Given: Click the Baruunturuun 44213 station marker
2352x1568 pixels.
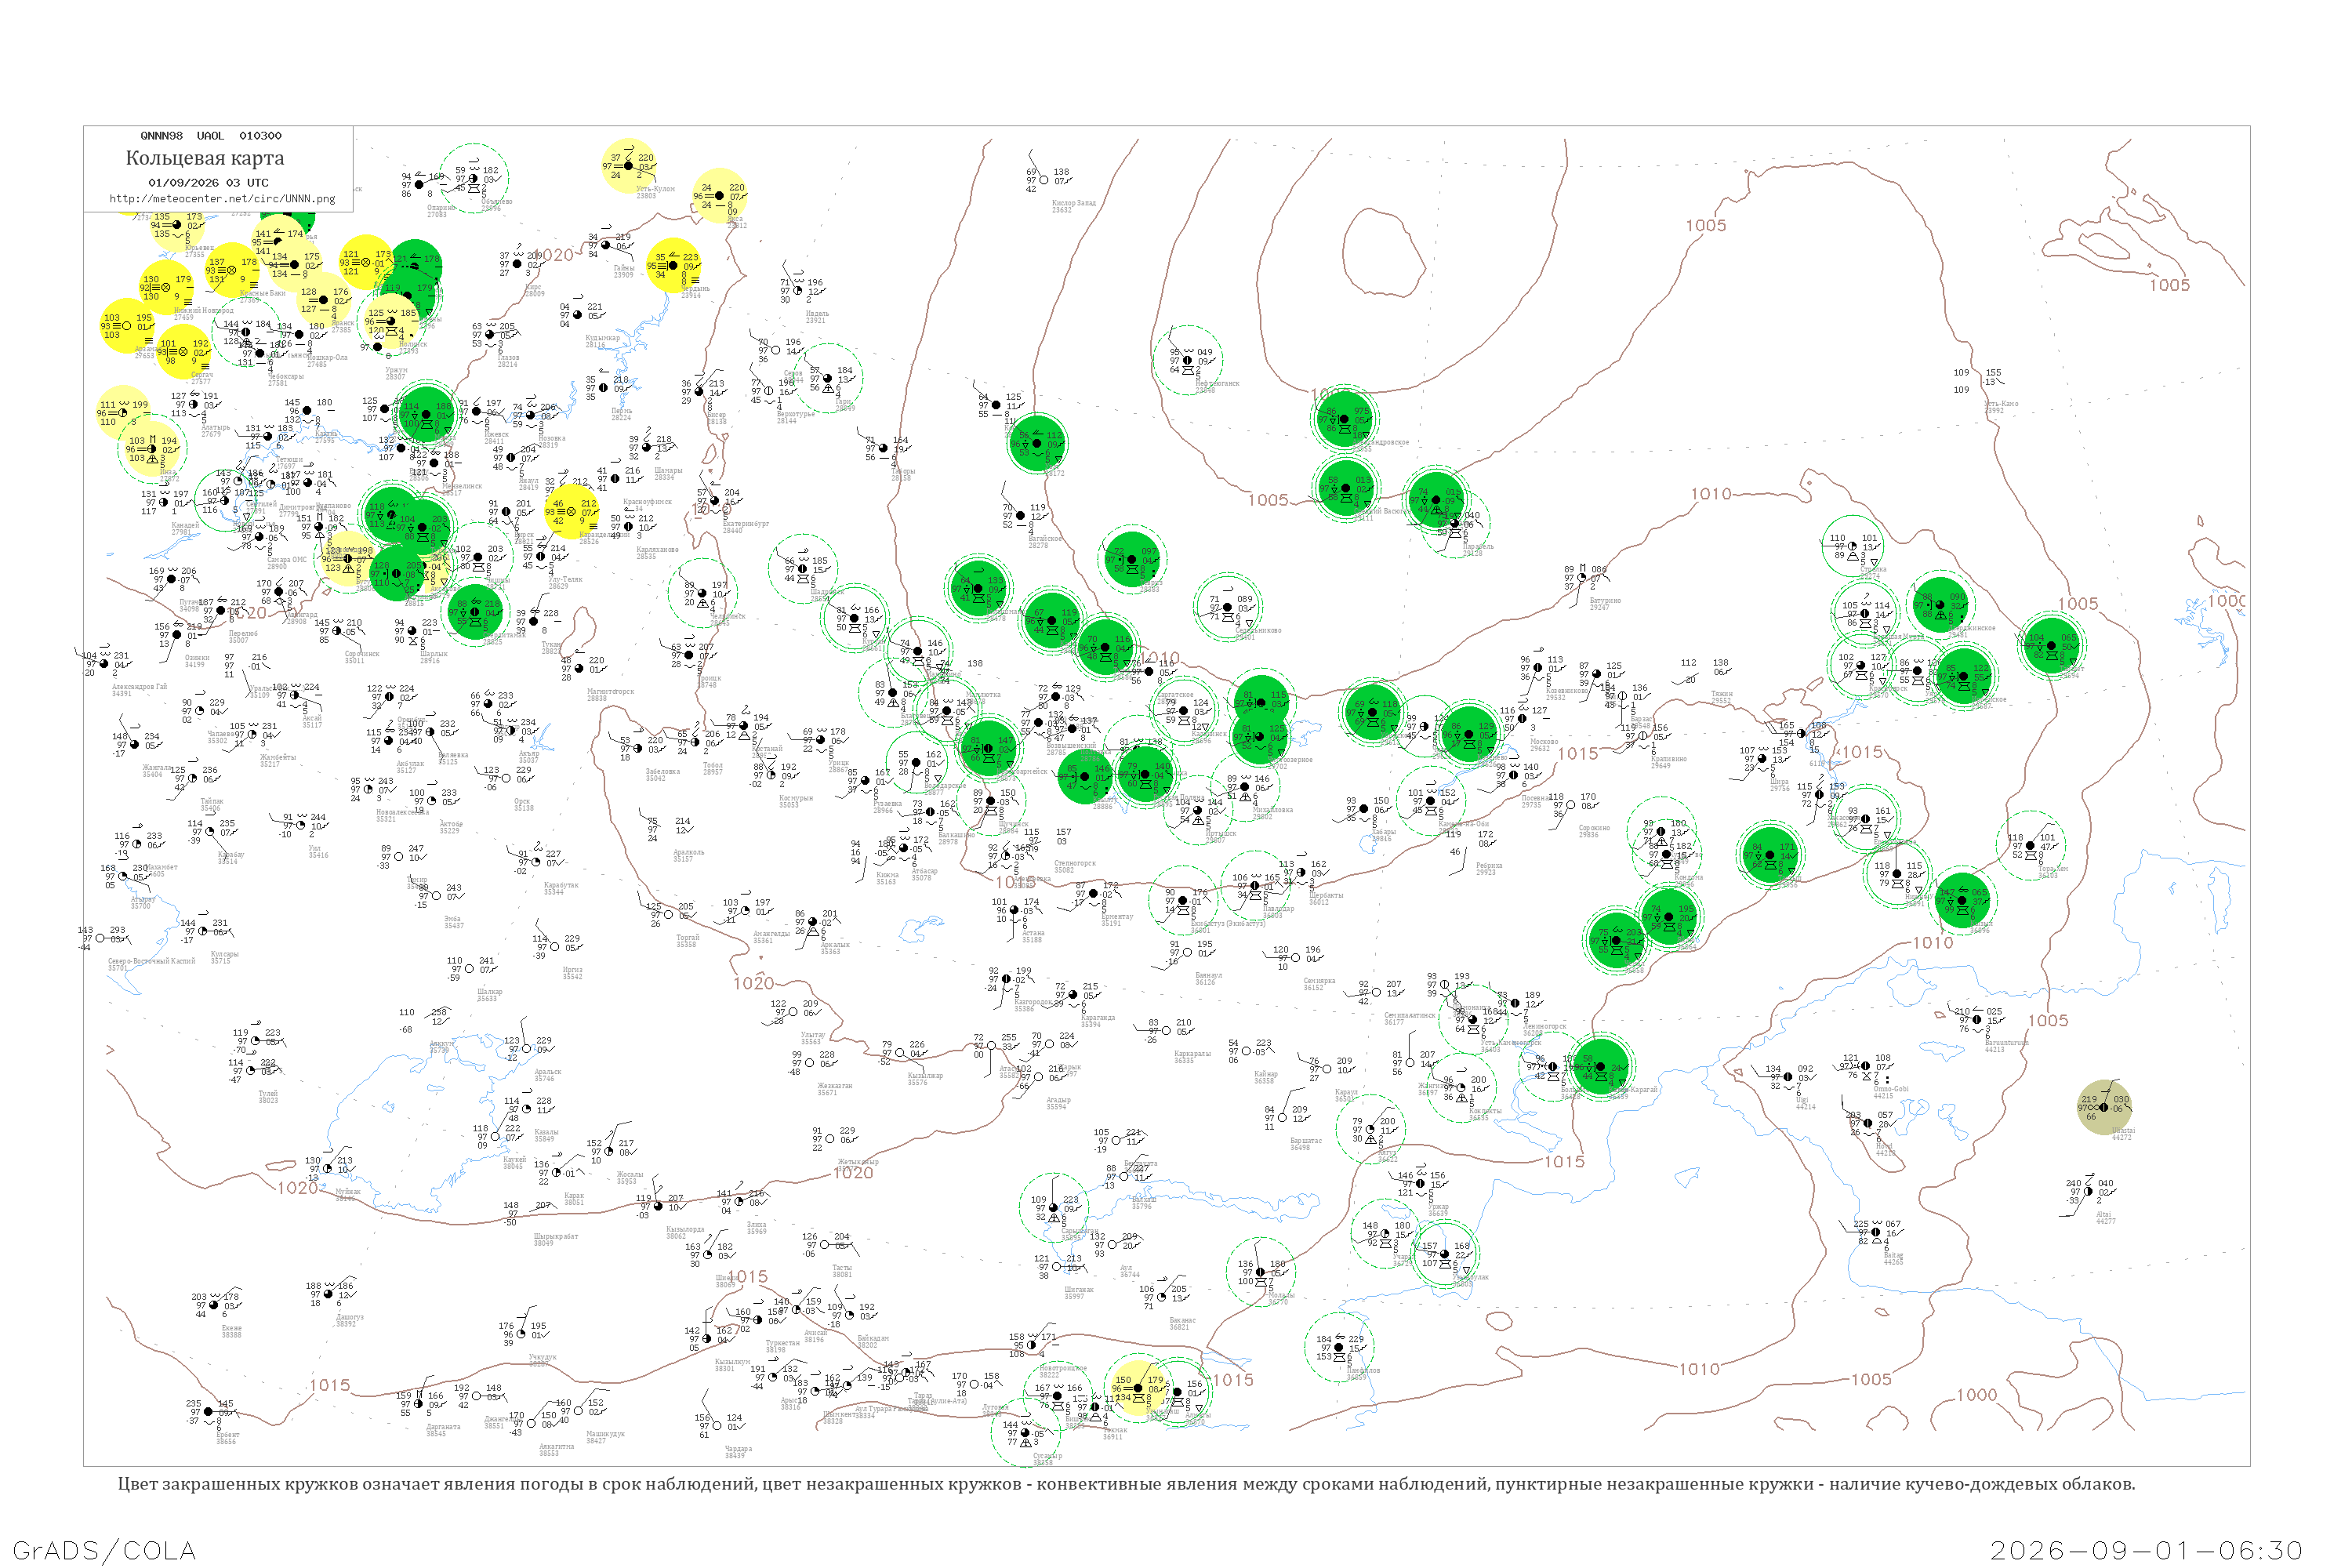Looking at the screenshot, I should (1977, 1020).
